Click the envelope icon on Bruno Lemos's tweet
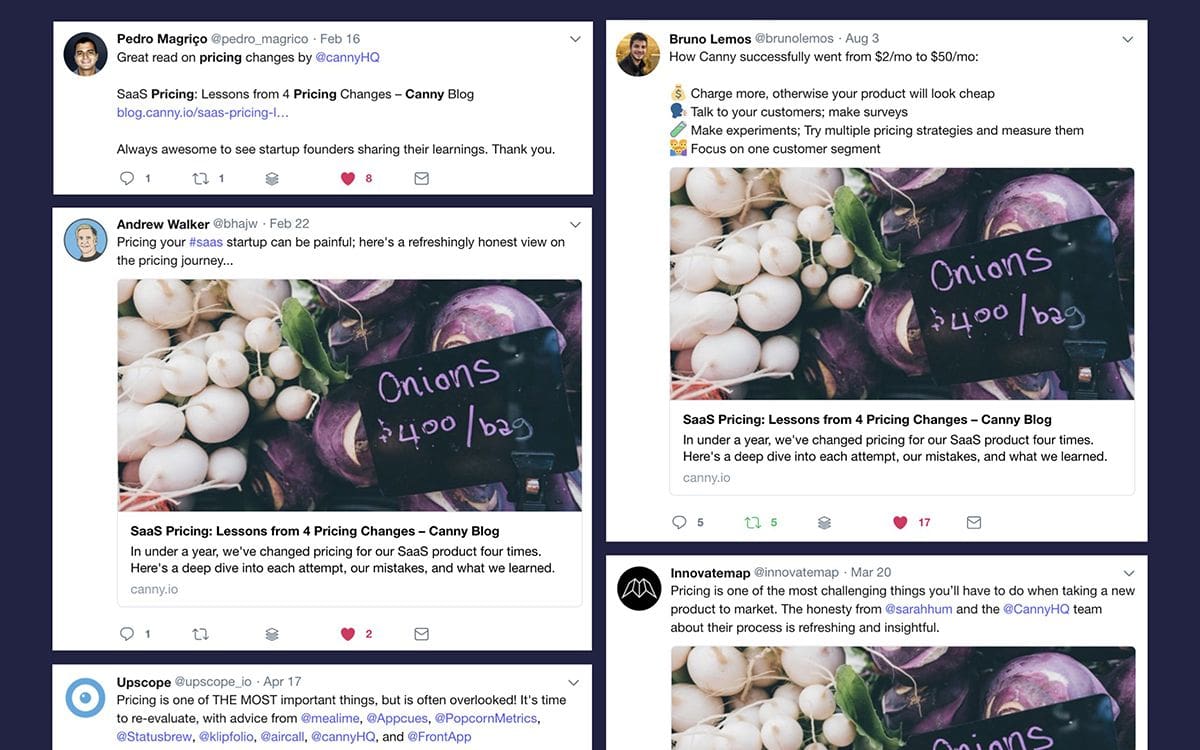The width and height of the screenshot is (1200, 750). [x=974, y=522]
